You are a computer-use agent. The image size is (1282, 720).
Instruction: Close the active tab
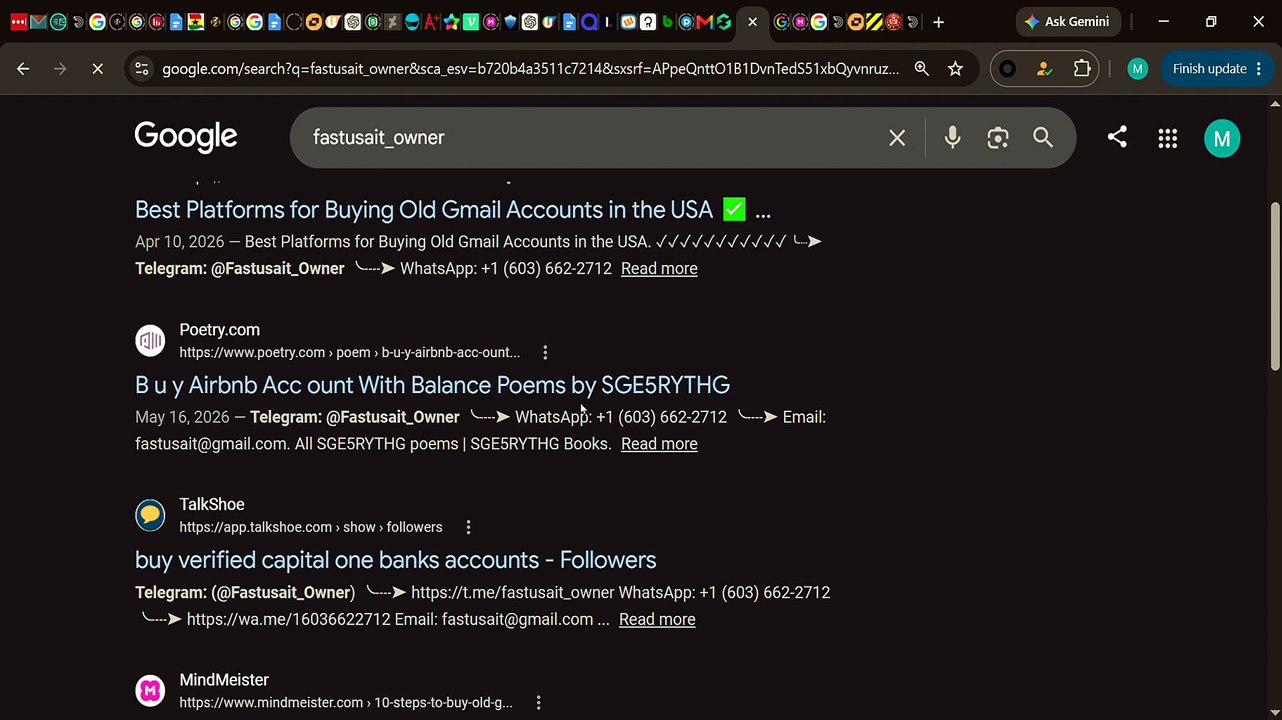coord(752,22)
